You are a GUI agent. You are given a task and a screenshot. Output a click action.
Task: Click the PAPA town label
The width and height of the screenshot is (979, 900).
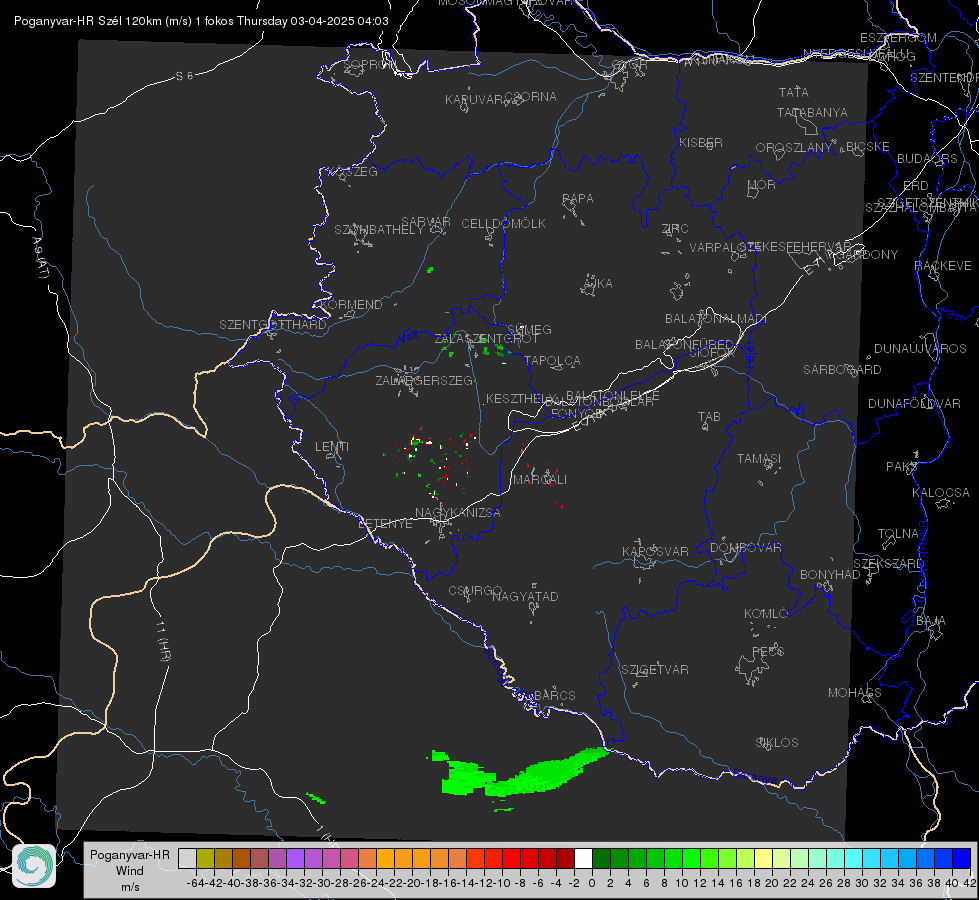(x=578, y=198)
